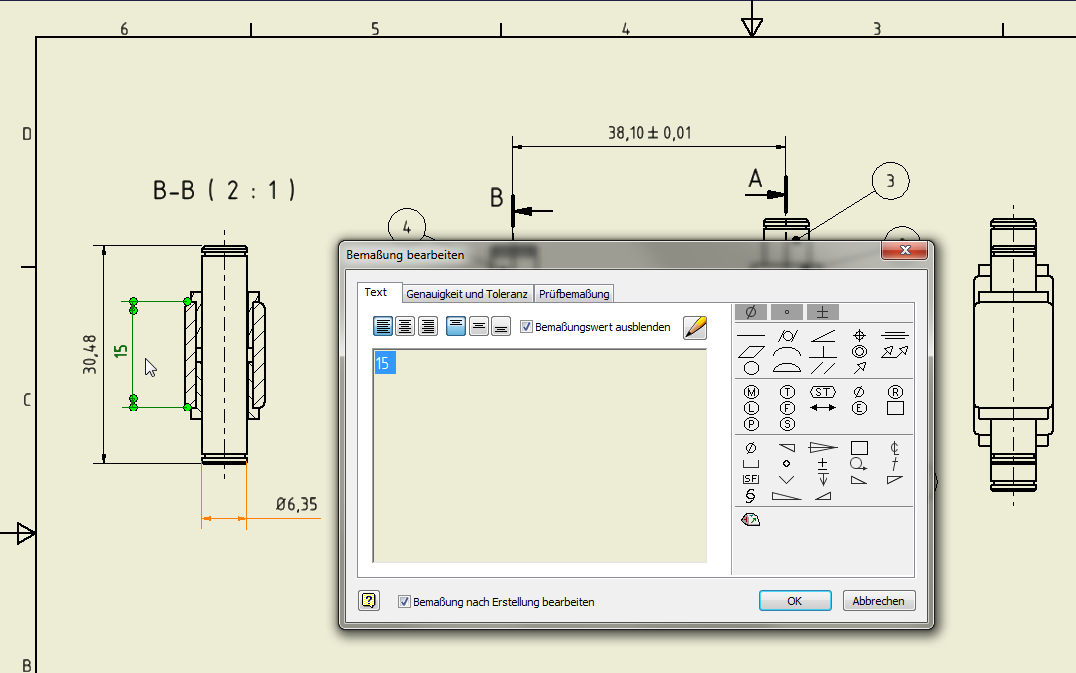Insert the countersink V symbol
The height and width of the screenshot is (673, 1076).
tap(786, 480)
